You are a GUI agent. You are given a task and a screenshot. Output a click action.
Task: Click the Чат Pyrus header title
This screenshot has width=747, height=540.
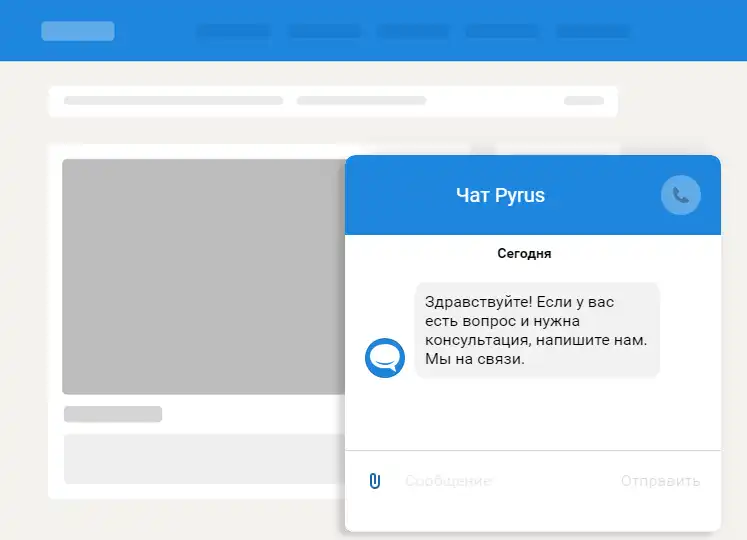click(500, 195)
